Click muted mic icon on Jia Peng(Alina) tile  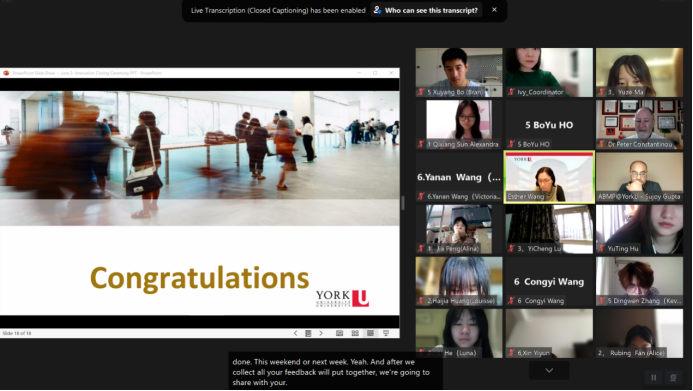pyautogui.click(x=421, y=248)
